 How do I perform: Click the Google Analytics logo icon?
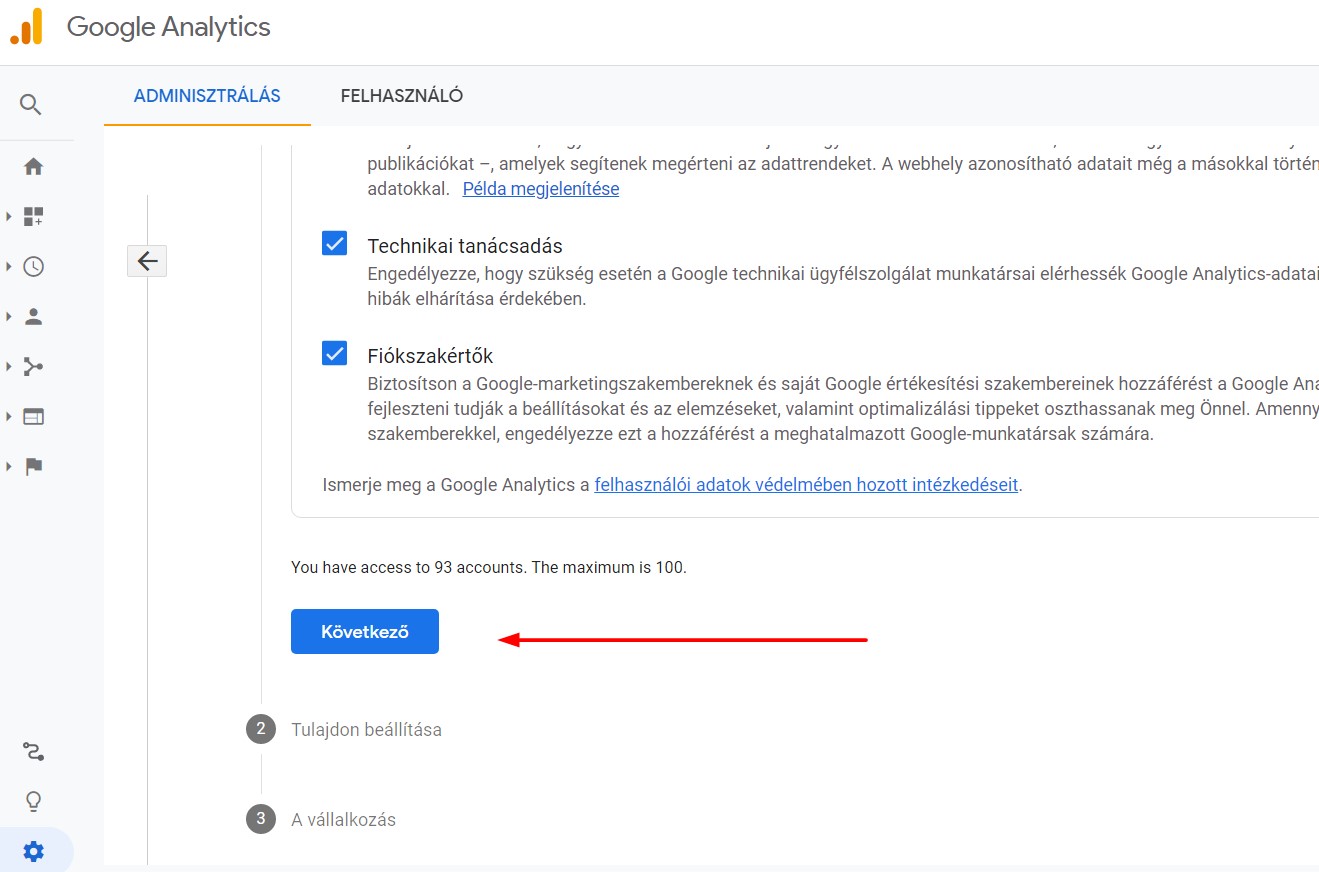tap(26, 26)
